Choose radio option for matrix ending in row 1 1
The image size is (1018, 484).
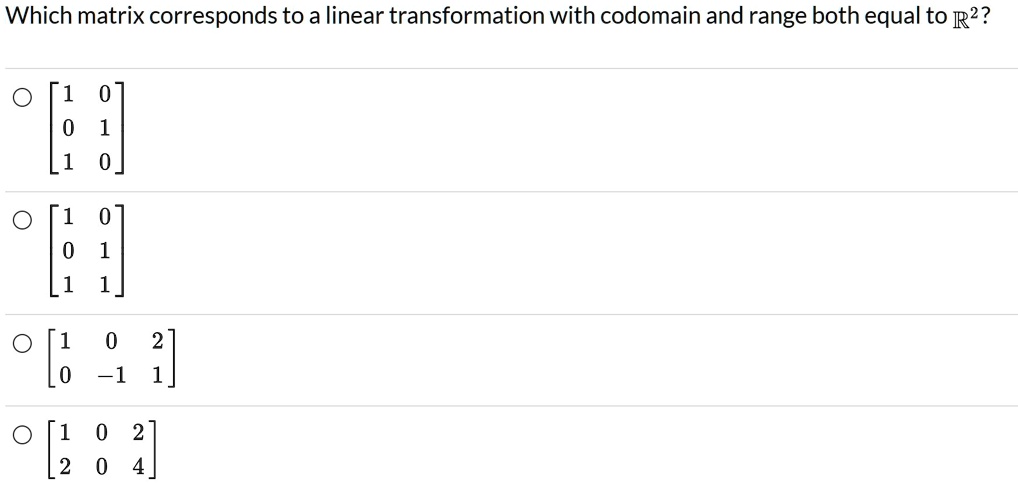point(23,220)
